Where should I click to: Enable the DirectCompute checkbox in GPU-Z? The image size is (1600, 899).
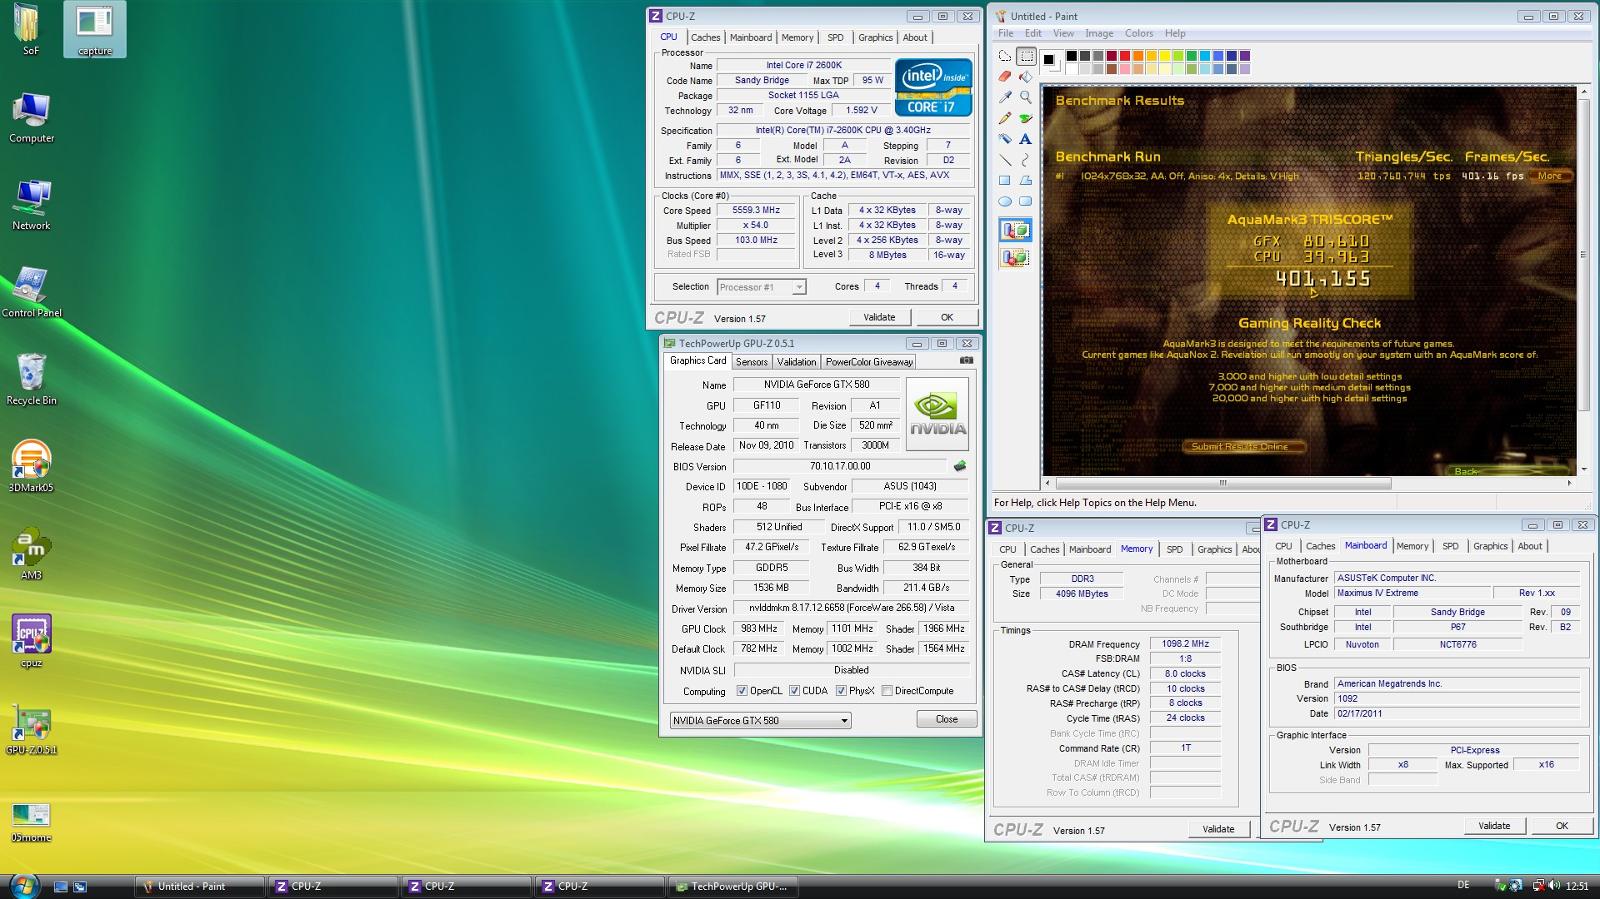887,691
